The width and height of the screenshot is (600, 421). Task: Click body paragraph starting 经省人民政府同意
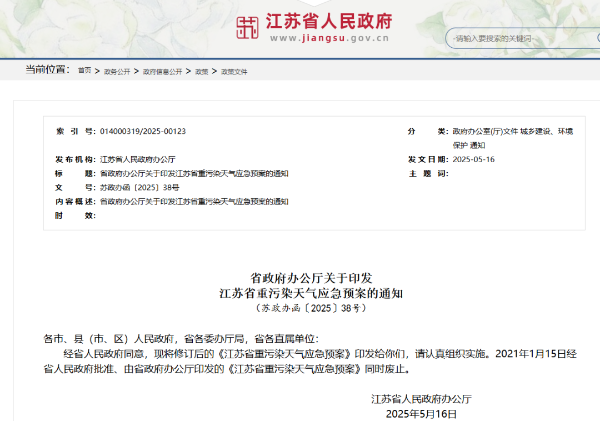click(310, 361)
